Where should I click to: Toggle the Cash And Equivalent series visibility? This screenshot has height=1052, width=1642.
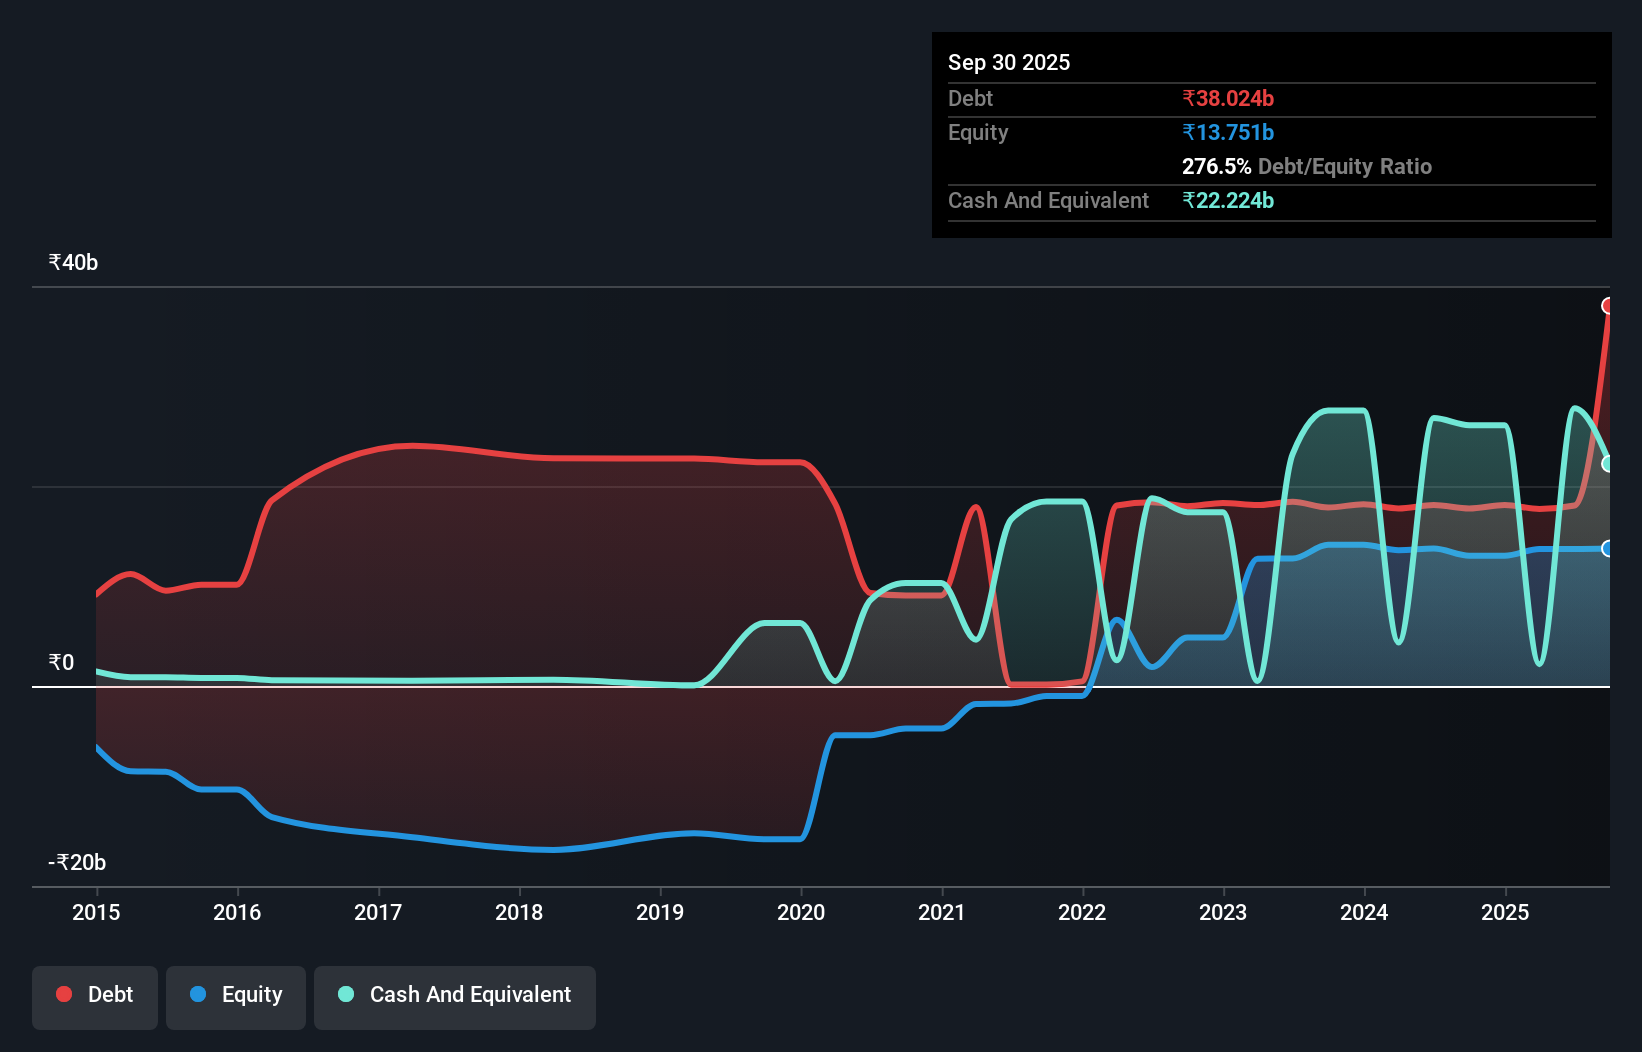tap(455, 996)
